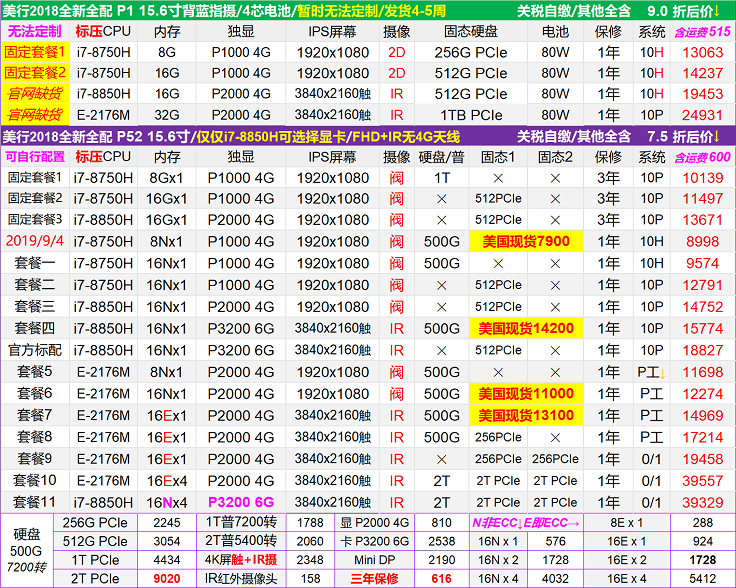736x588 pixels.
Task: Select the IR红外摄像头 option cell
Action: 239,578
